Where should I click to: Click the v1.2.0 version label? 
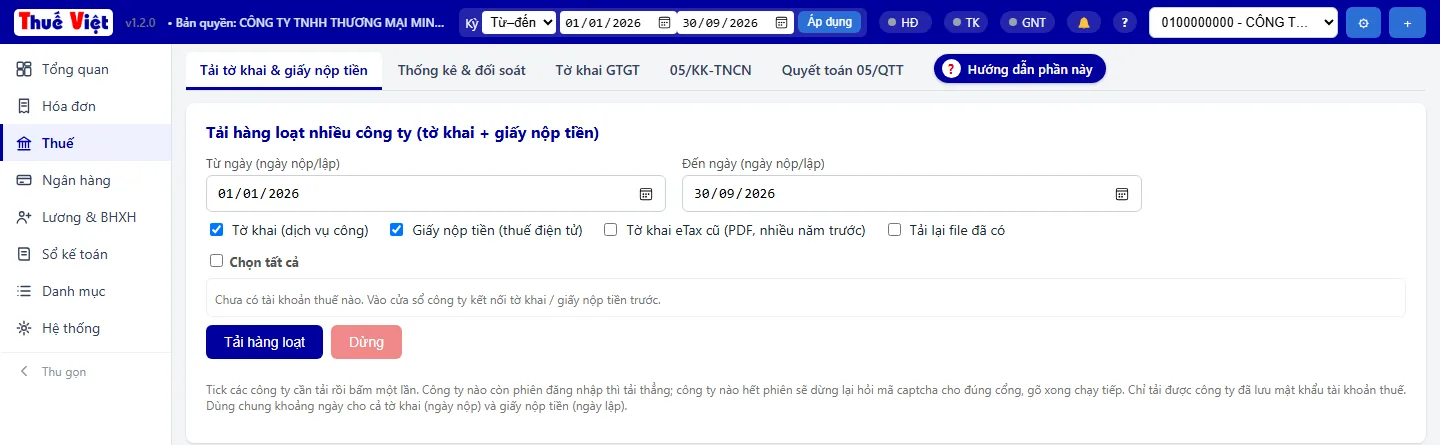[142, 22]
